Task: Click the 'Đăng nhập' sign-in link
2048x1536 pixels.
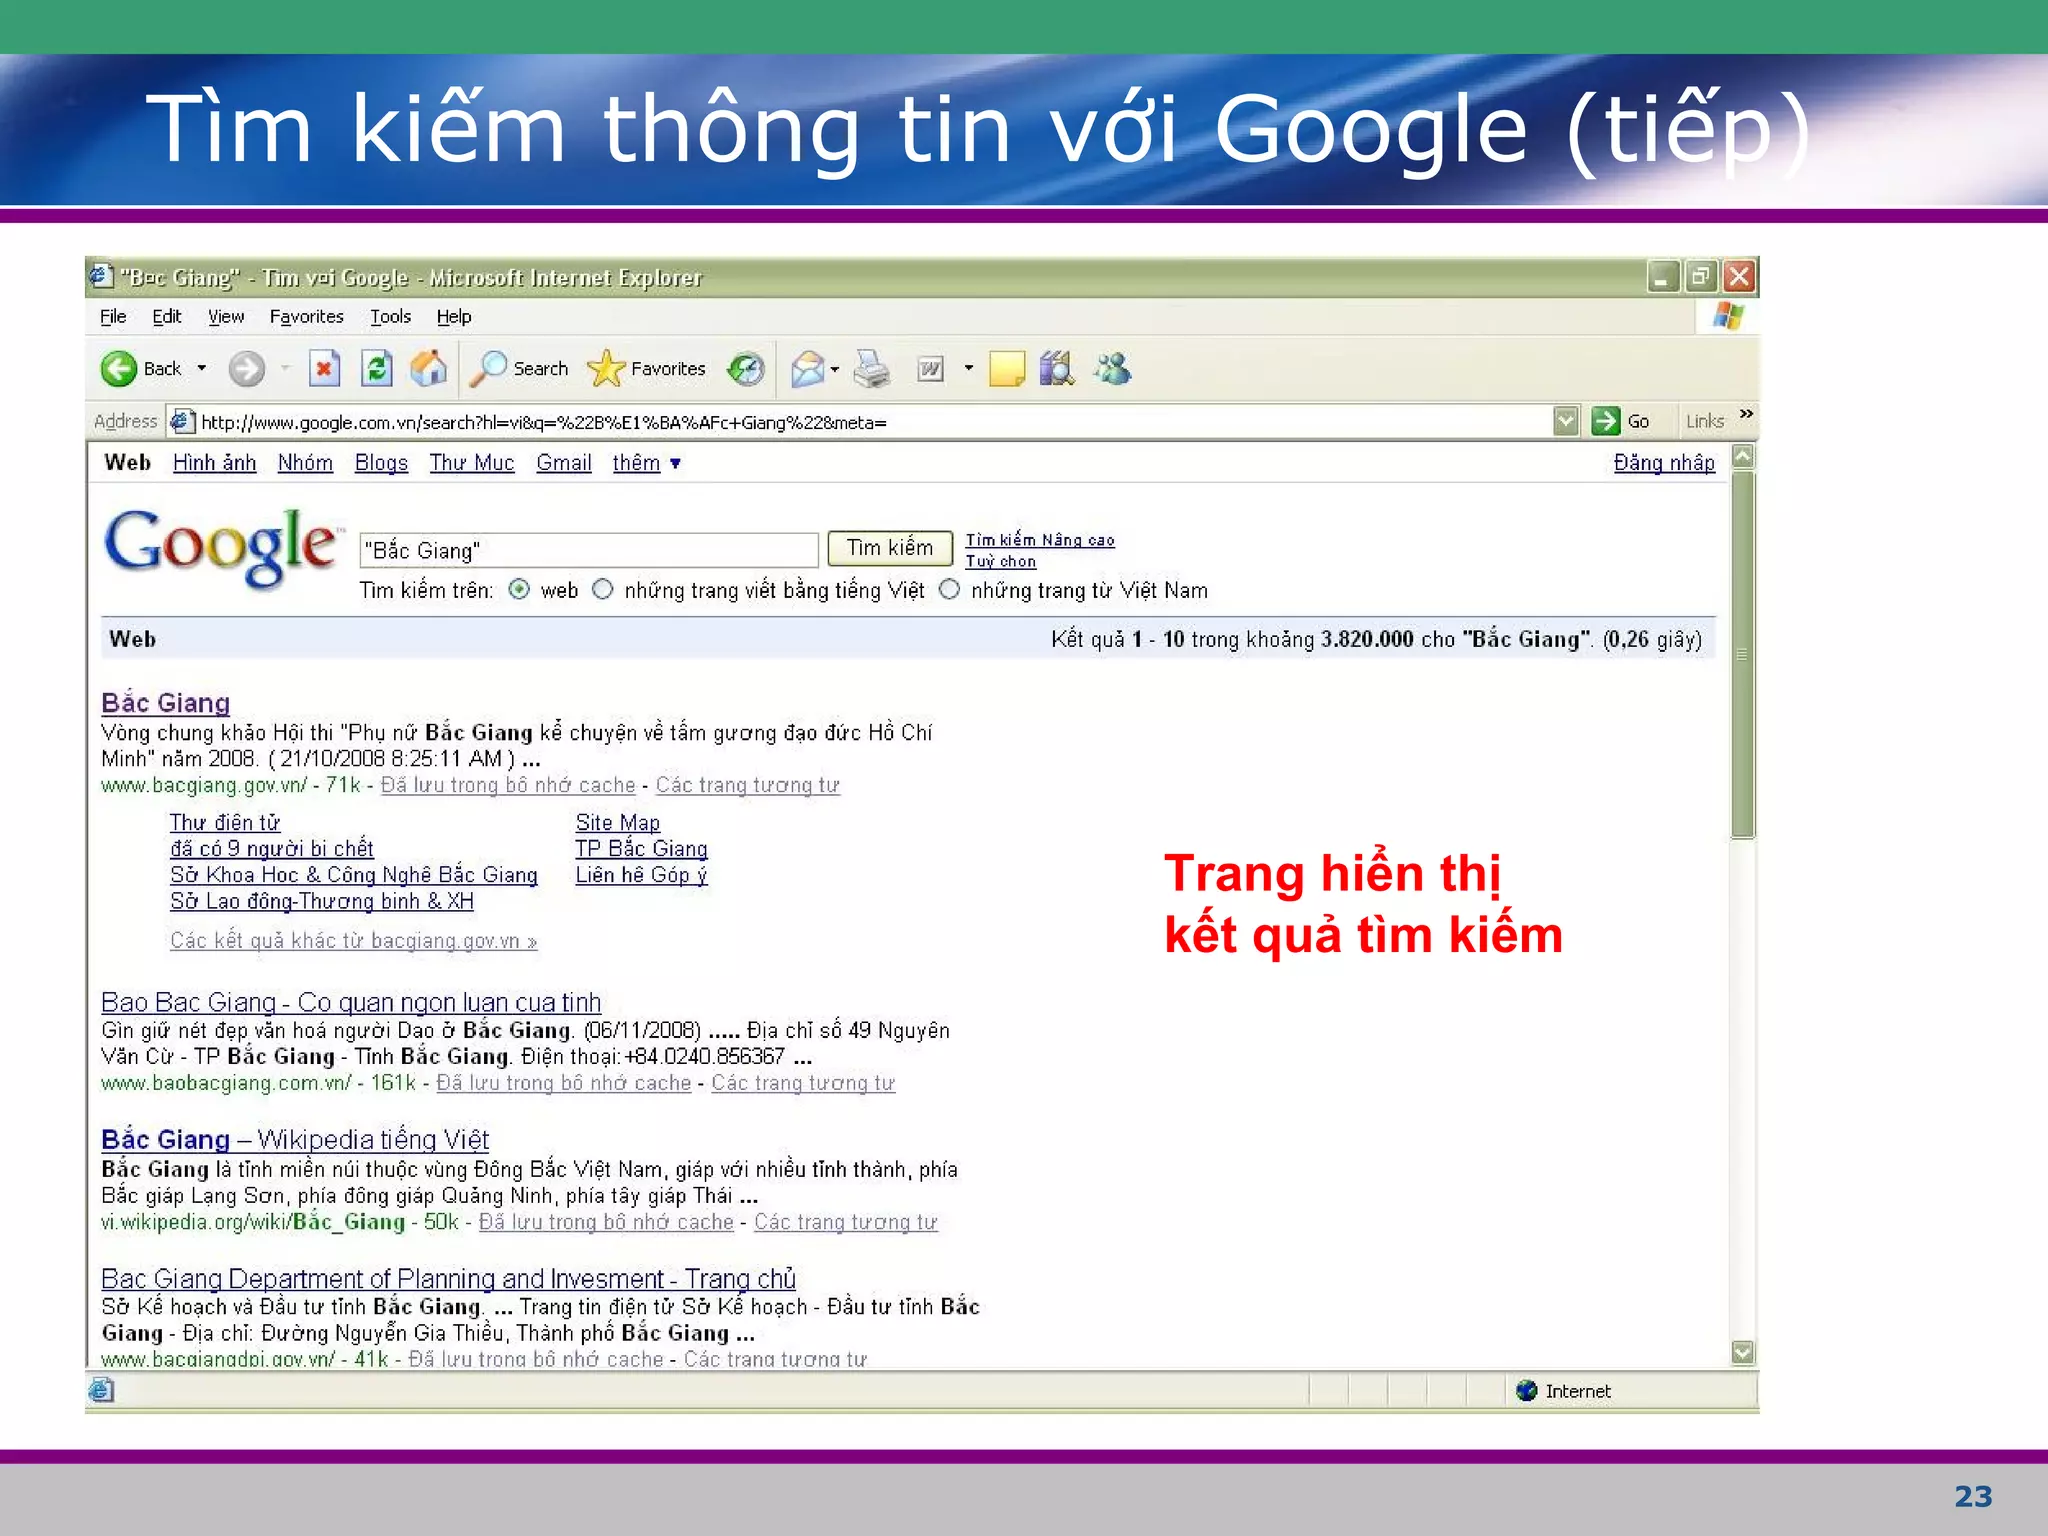Action: pos(1664,463)
